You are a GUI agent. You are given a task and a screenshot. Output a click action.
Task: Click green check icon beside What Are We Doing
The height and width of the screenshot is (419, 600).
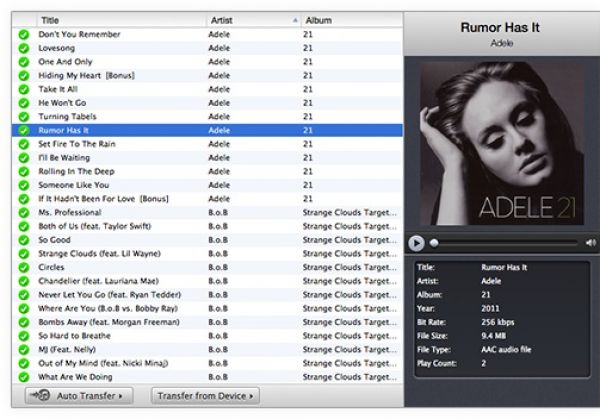click(24, 377)
